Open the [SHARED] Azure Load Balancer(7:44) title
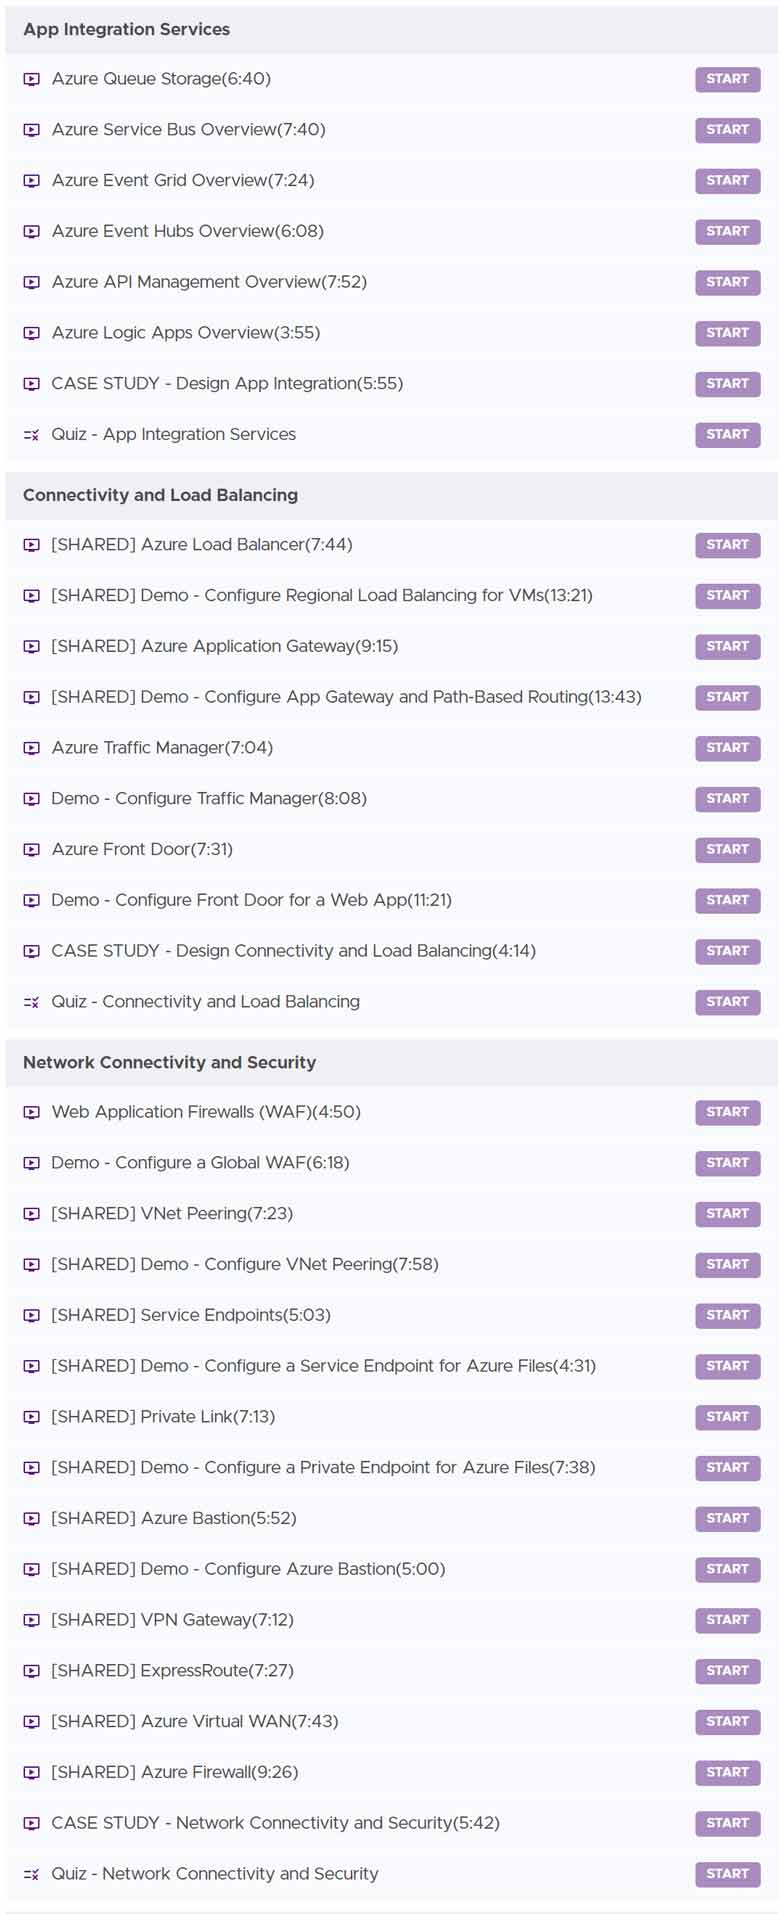The image size is (780, 1914). tap(202, 545)
